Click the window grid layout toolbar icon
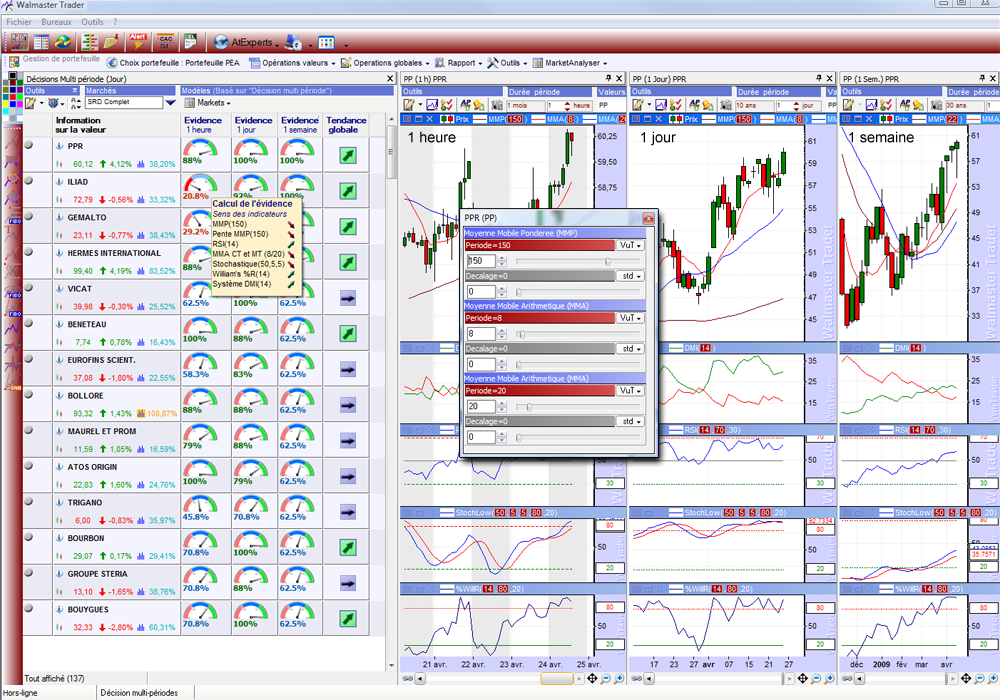 pos(327,43)
